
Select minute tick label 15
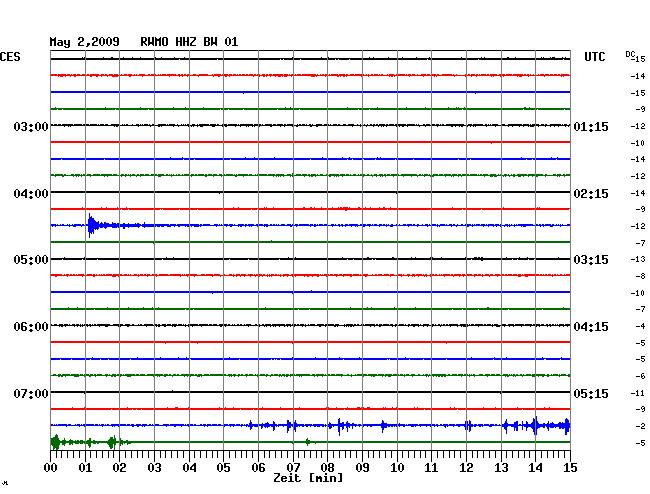pyautogui.click(x=570, y=468)
